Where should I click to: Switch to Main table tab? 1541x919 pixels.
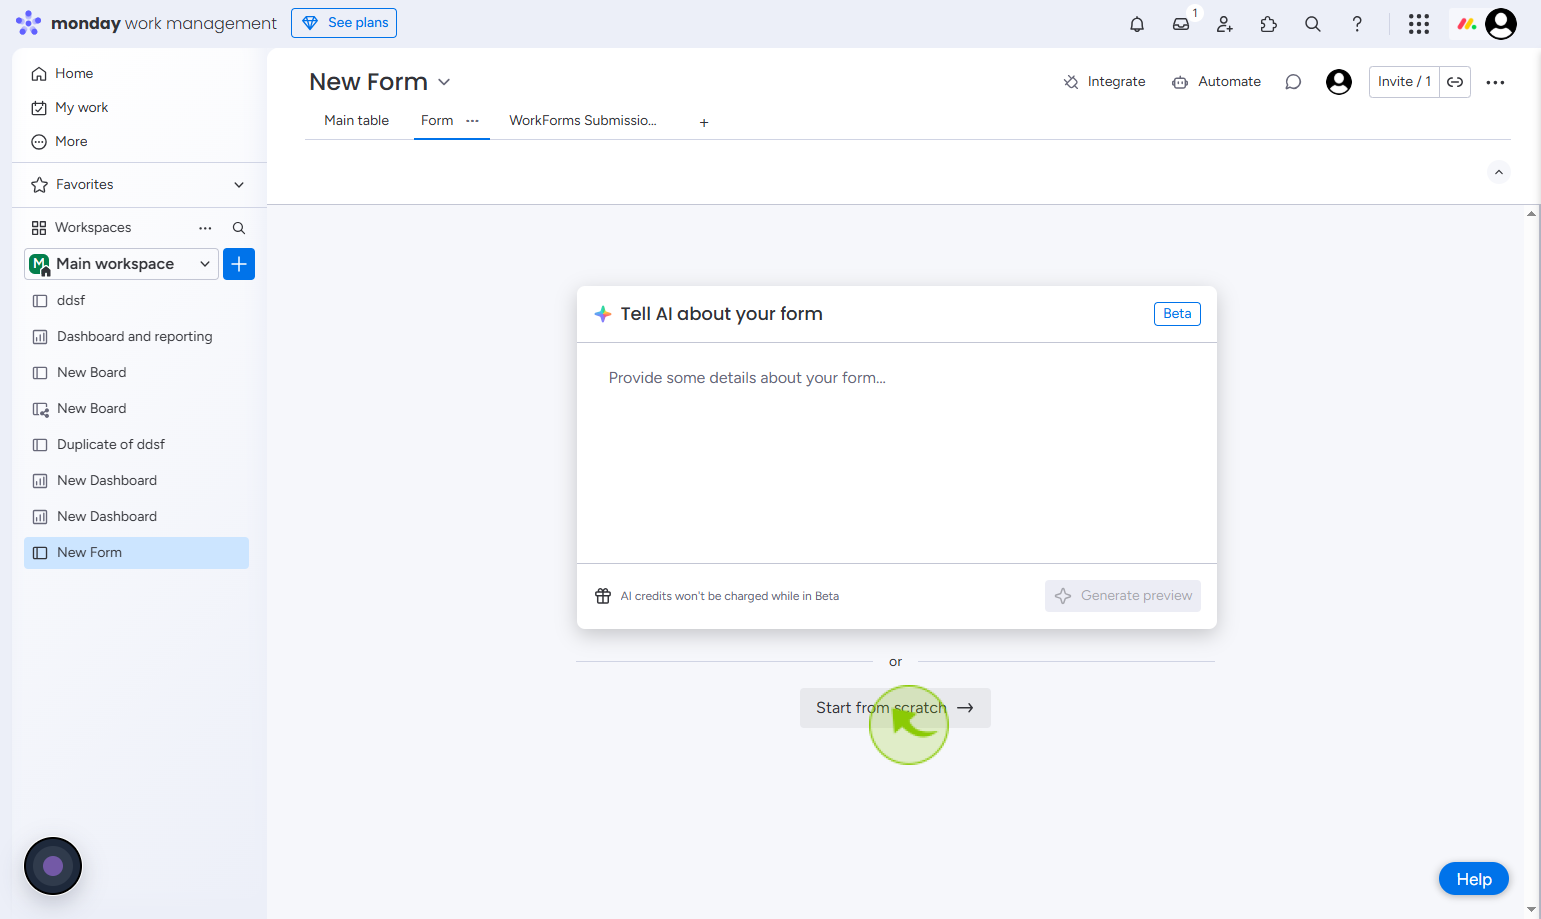click(356, 120)
